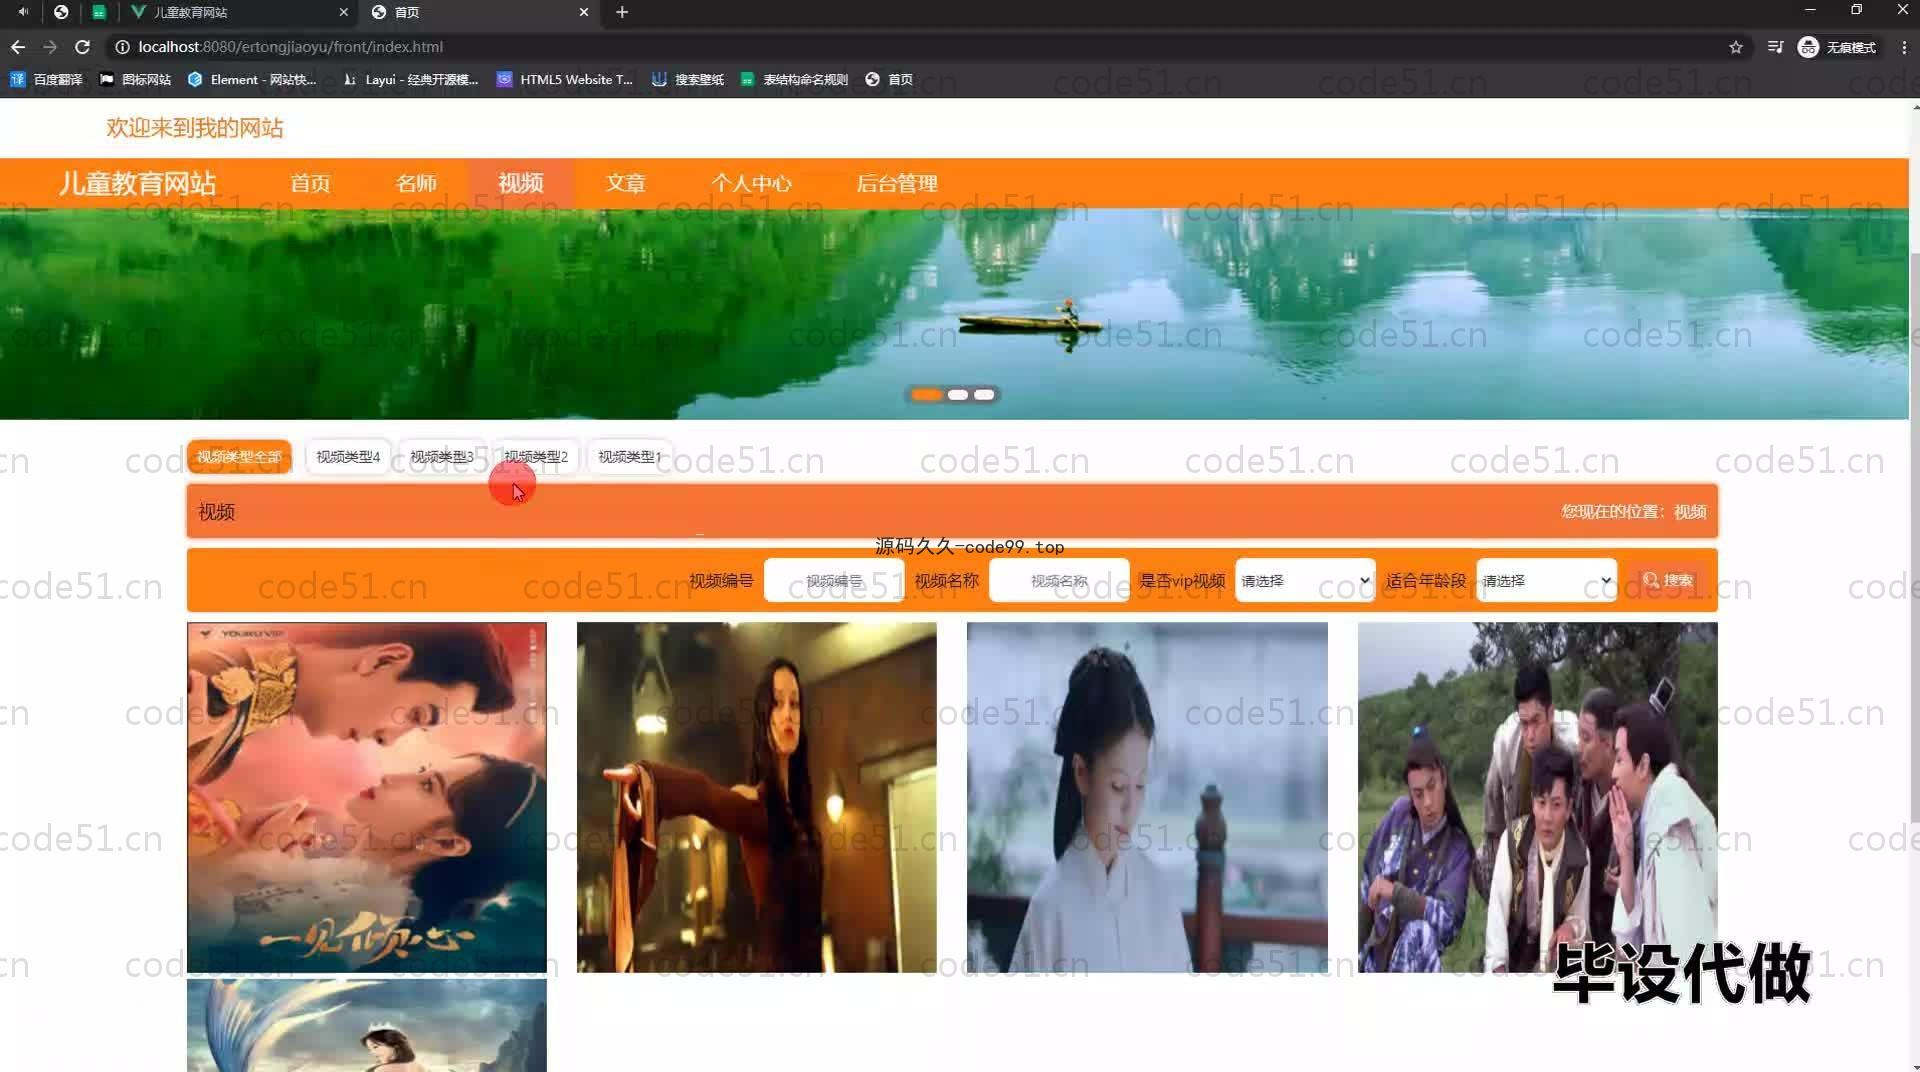Open 后台管理 from the navigation bar
The width and height of the screenshot is (1920, 1072).
(x=897, y=183)
